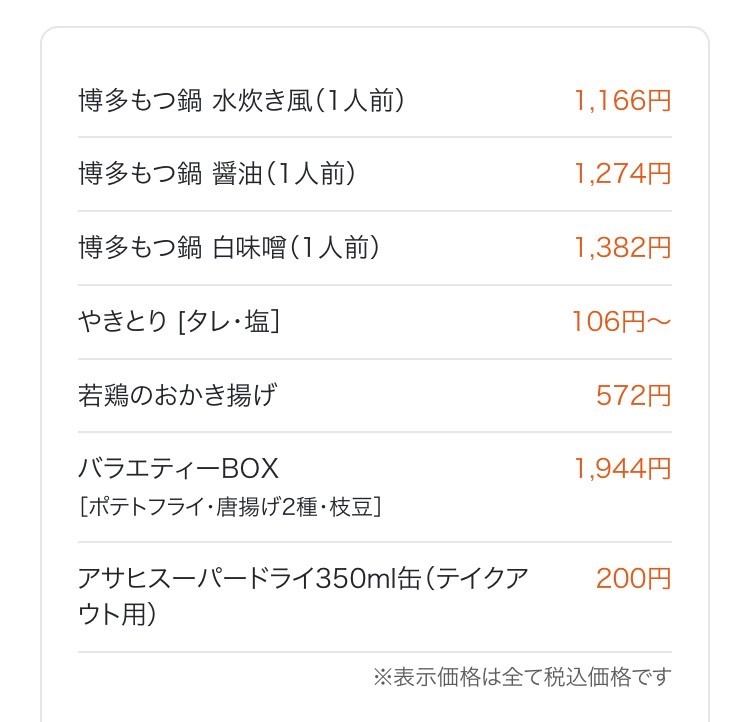Click the 572円 price

click(x=634, y=396)
